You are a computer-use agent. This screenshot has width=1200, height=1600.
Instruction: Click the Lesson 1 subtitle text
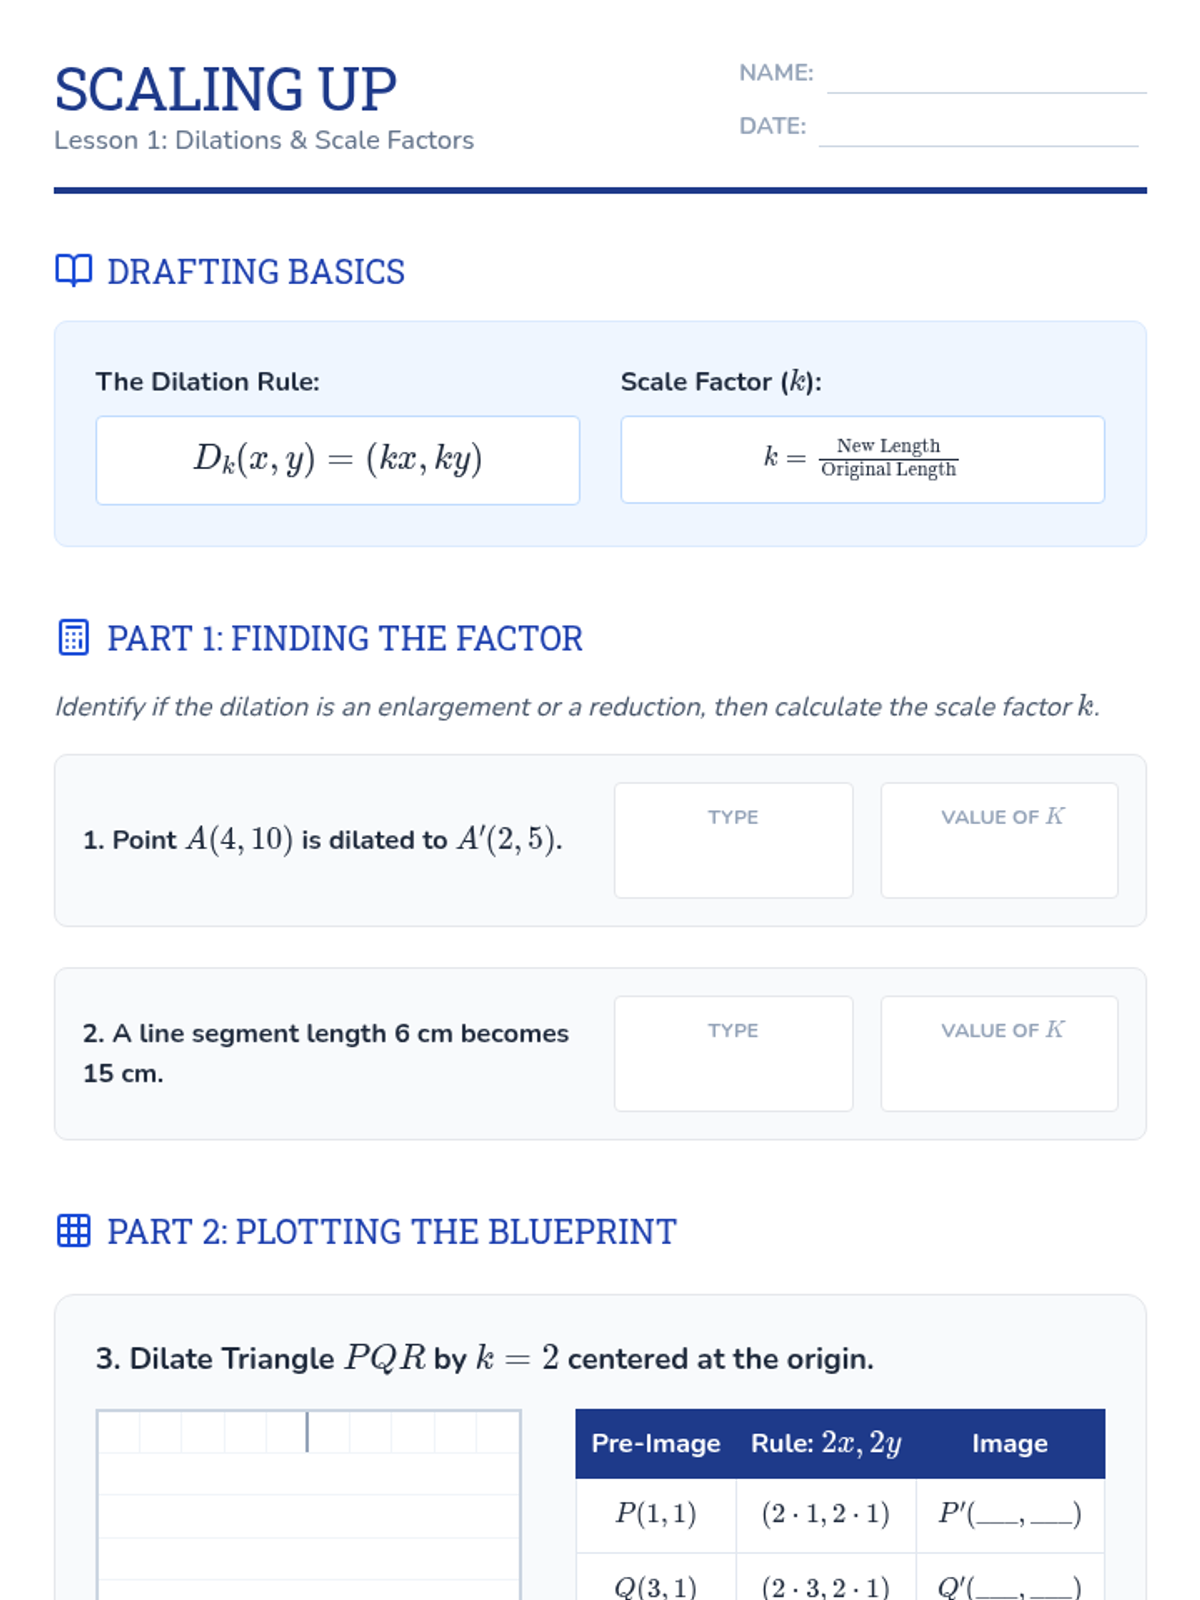tap(264, 140)
